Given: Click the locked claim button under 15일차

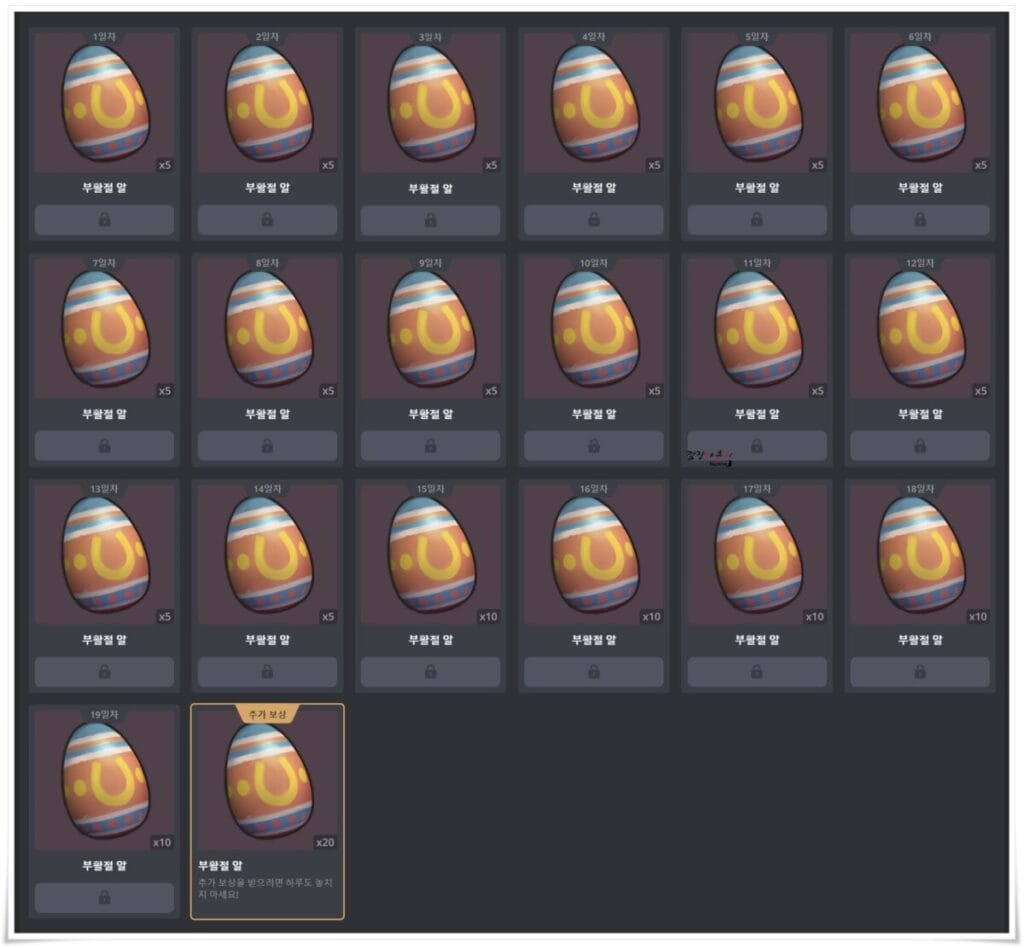Looking at the screenshot, I should tap(431, 672).
